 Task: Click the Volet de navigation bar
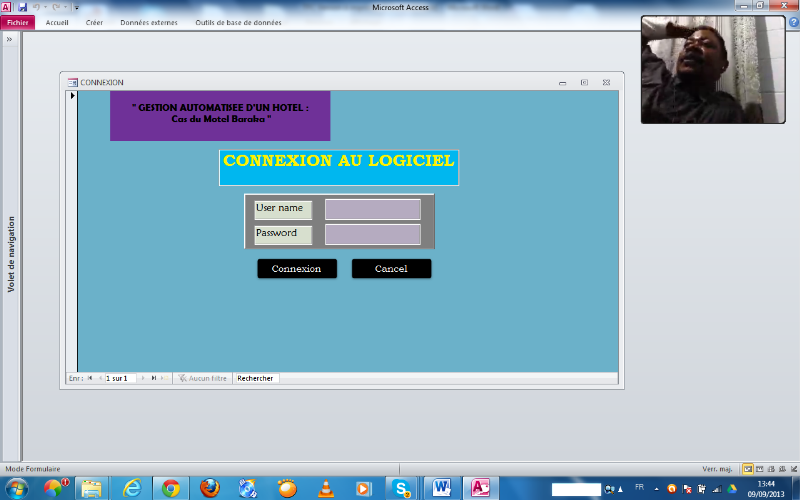[11, 254]
